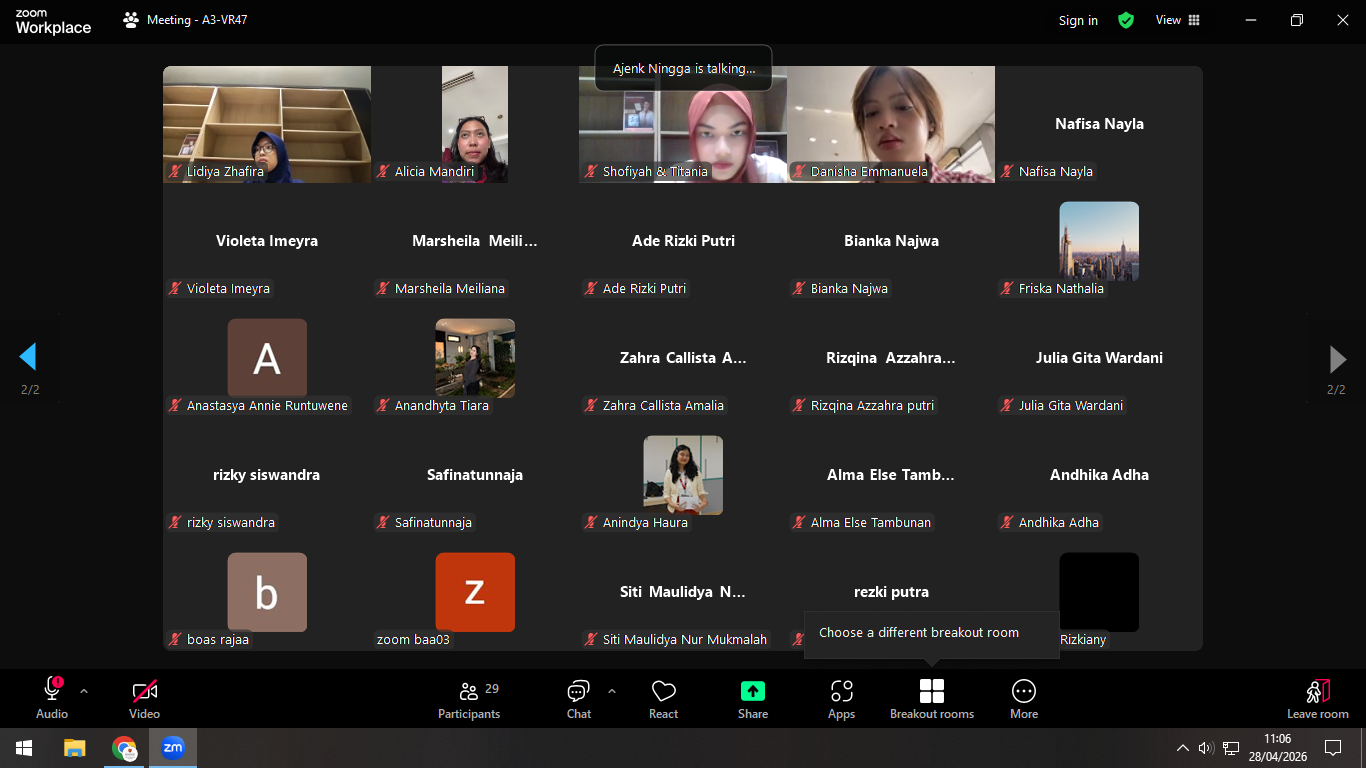Image resolution: width=1366 pixels, height=768 pixels.
Task: Click the Ajenk Ningga is talking notification
Action: 683,69
